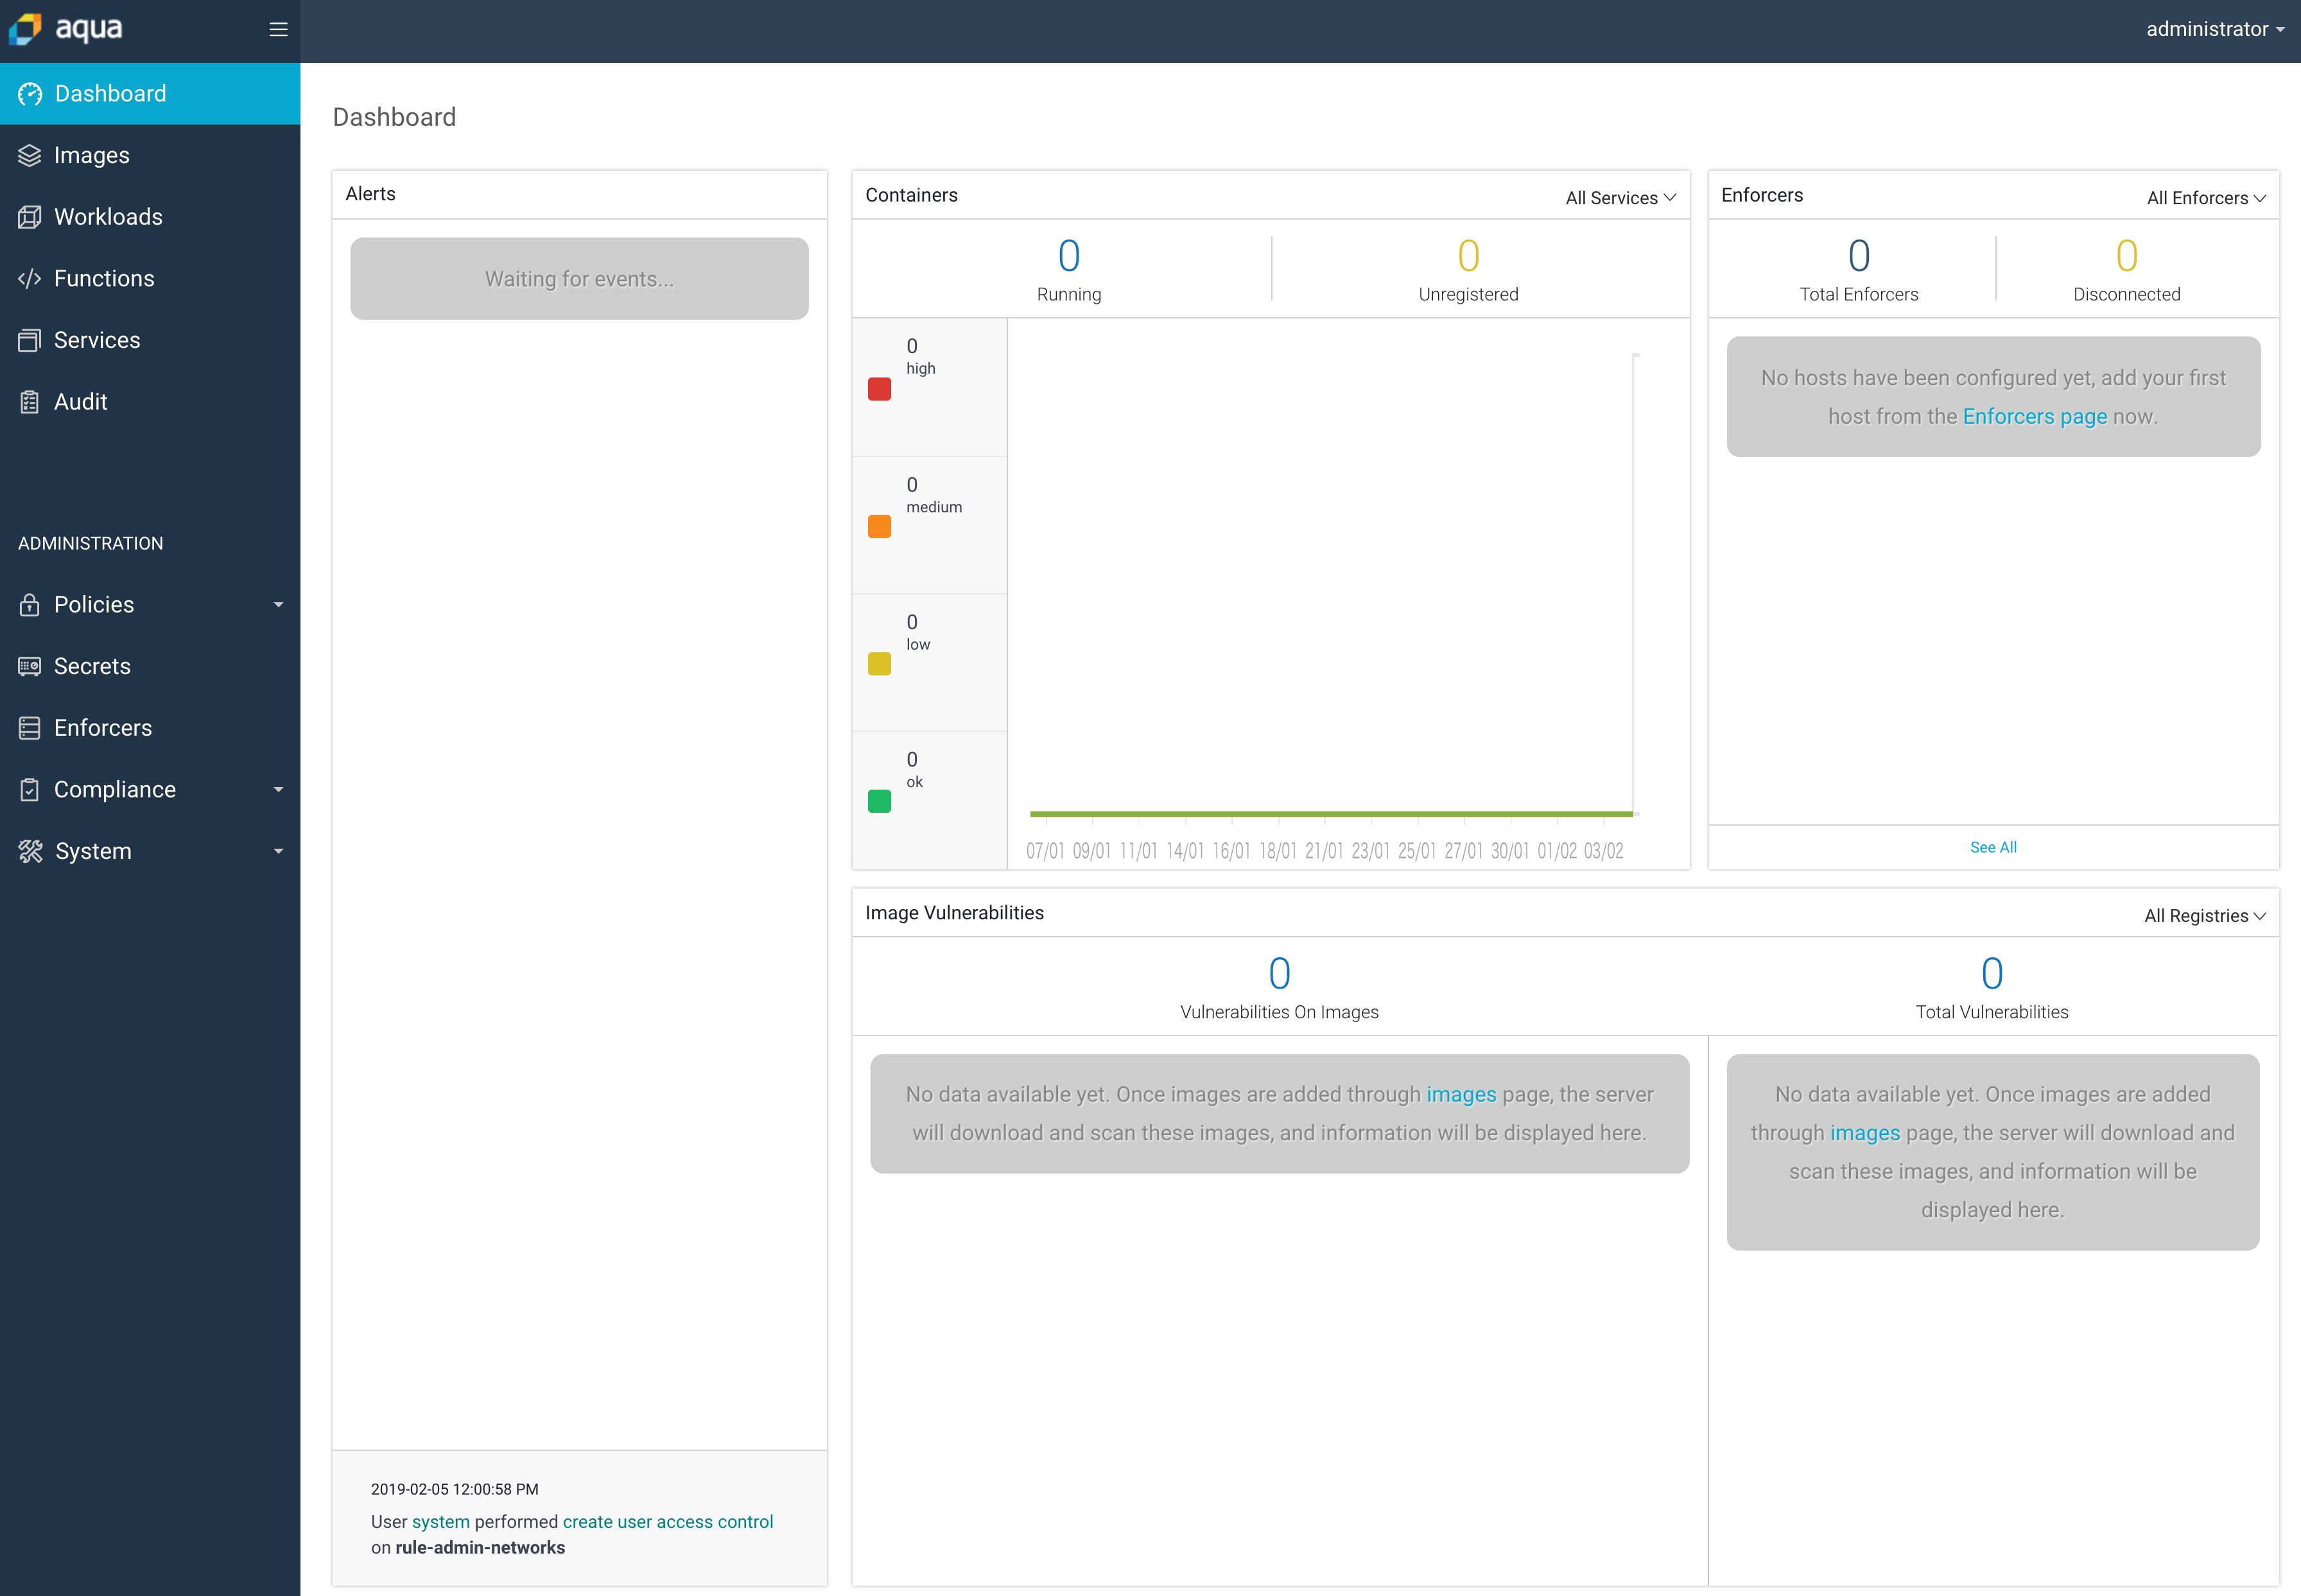The width and height of the screenshot is (2301, 1596).
Task: Select the Workloads sidebar icon
Action: (30, 216)
